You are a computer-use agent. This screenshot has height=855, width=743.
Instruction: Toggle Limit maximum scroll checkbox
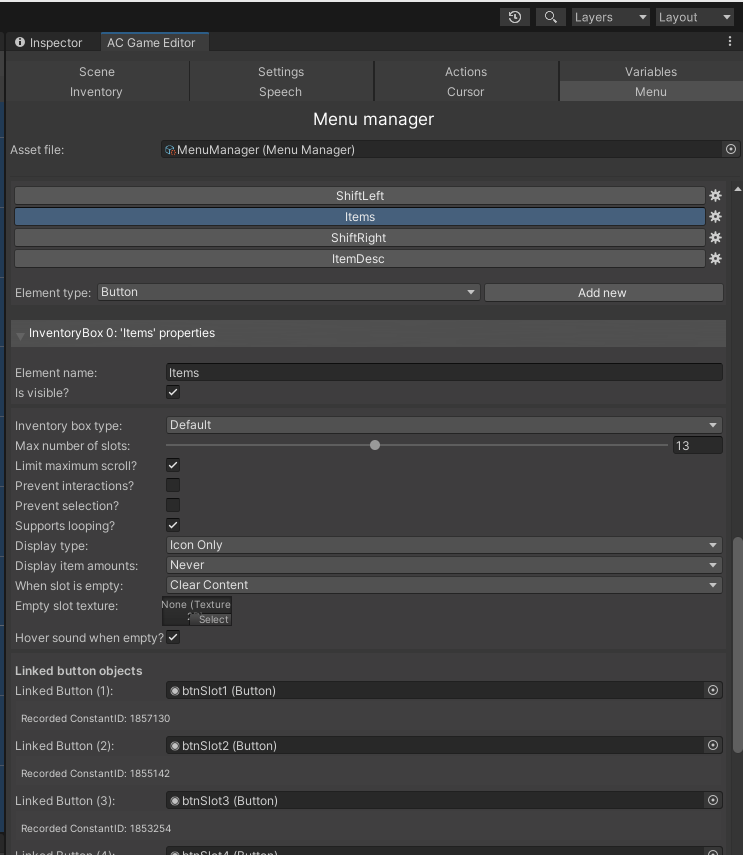coord(173,465)
